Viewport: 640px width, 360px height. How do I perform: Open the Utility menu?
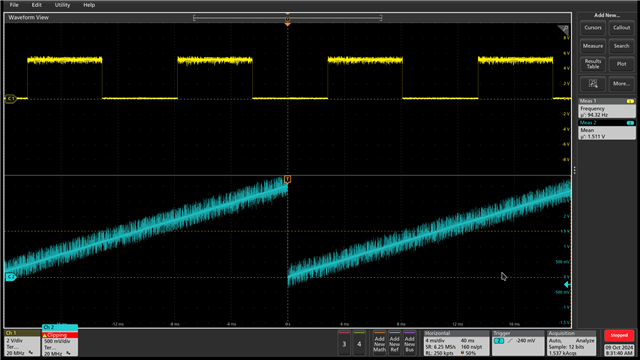click(x=62, y=5)
